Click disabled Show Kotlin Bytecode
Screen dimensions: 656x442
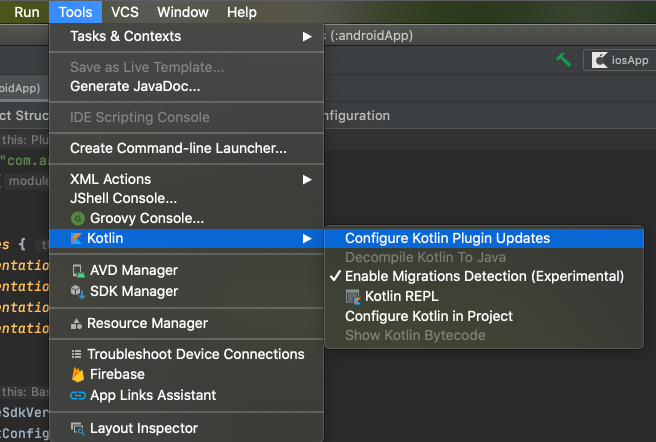(x=484, y=335)
